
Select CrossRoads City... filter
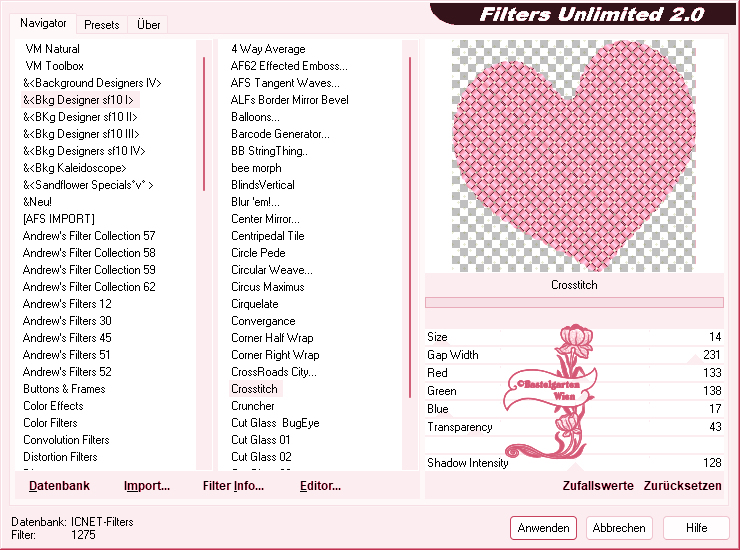274,372
